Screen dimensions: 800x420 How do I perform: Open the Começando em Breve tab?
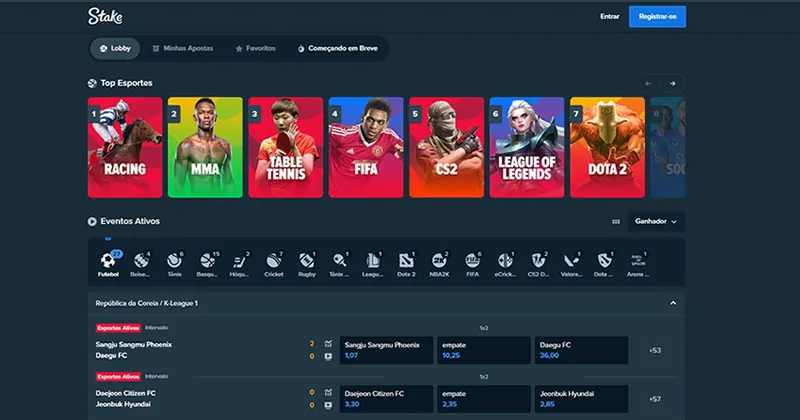point(338,48)
